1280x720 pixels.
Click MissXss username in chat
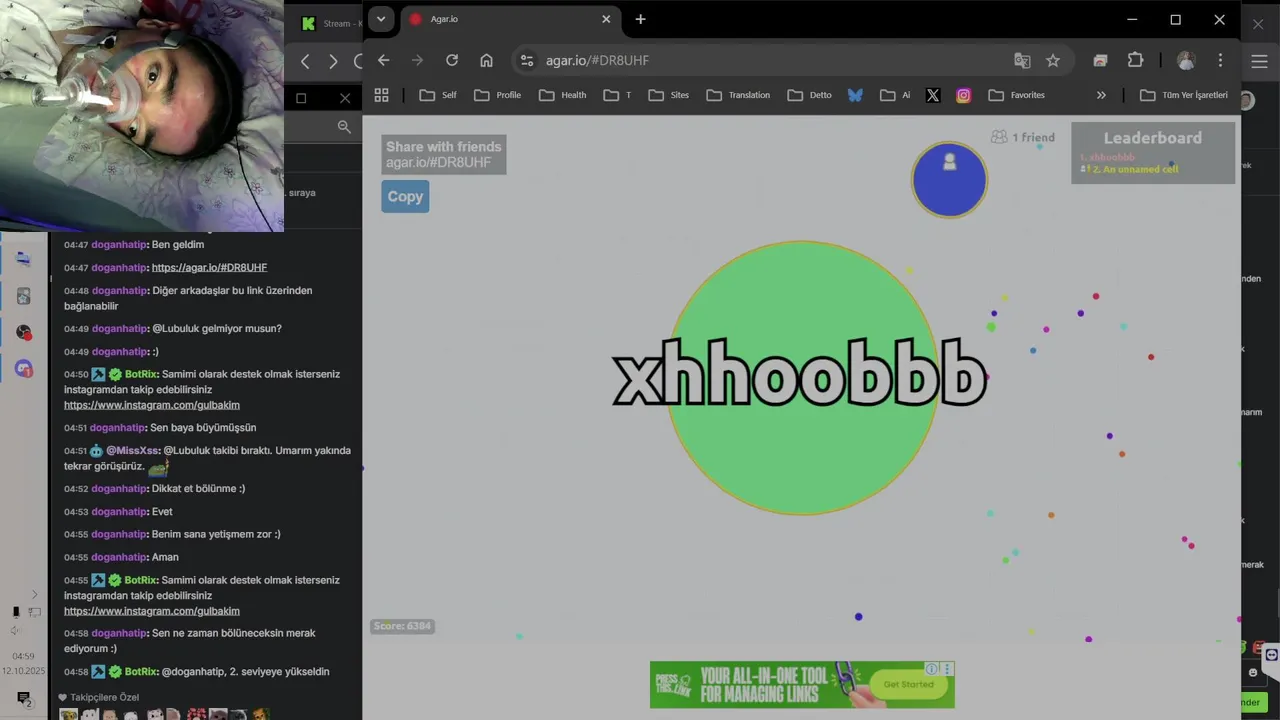point(133,451)
